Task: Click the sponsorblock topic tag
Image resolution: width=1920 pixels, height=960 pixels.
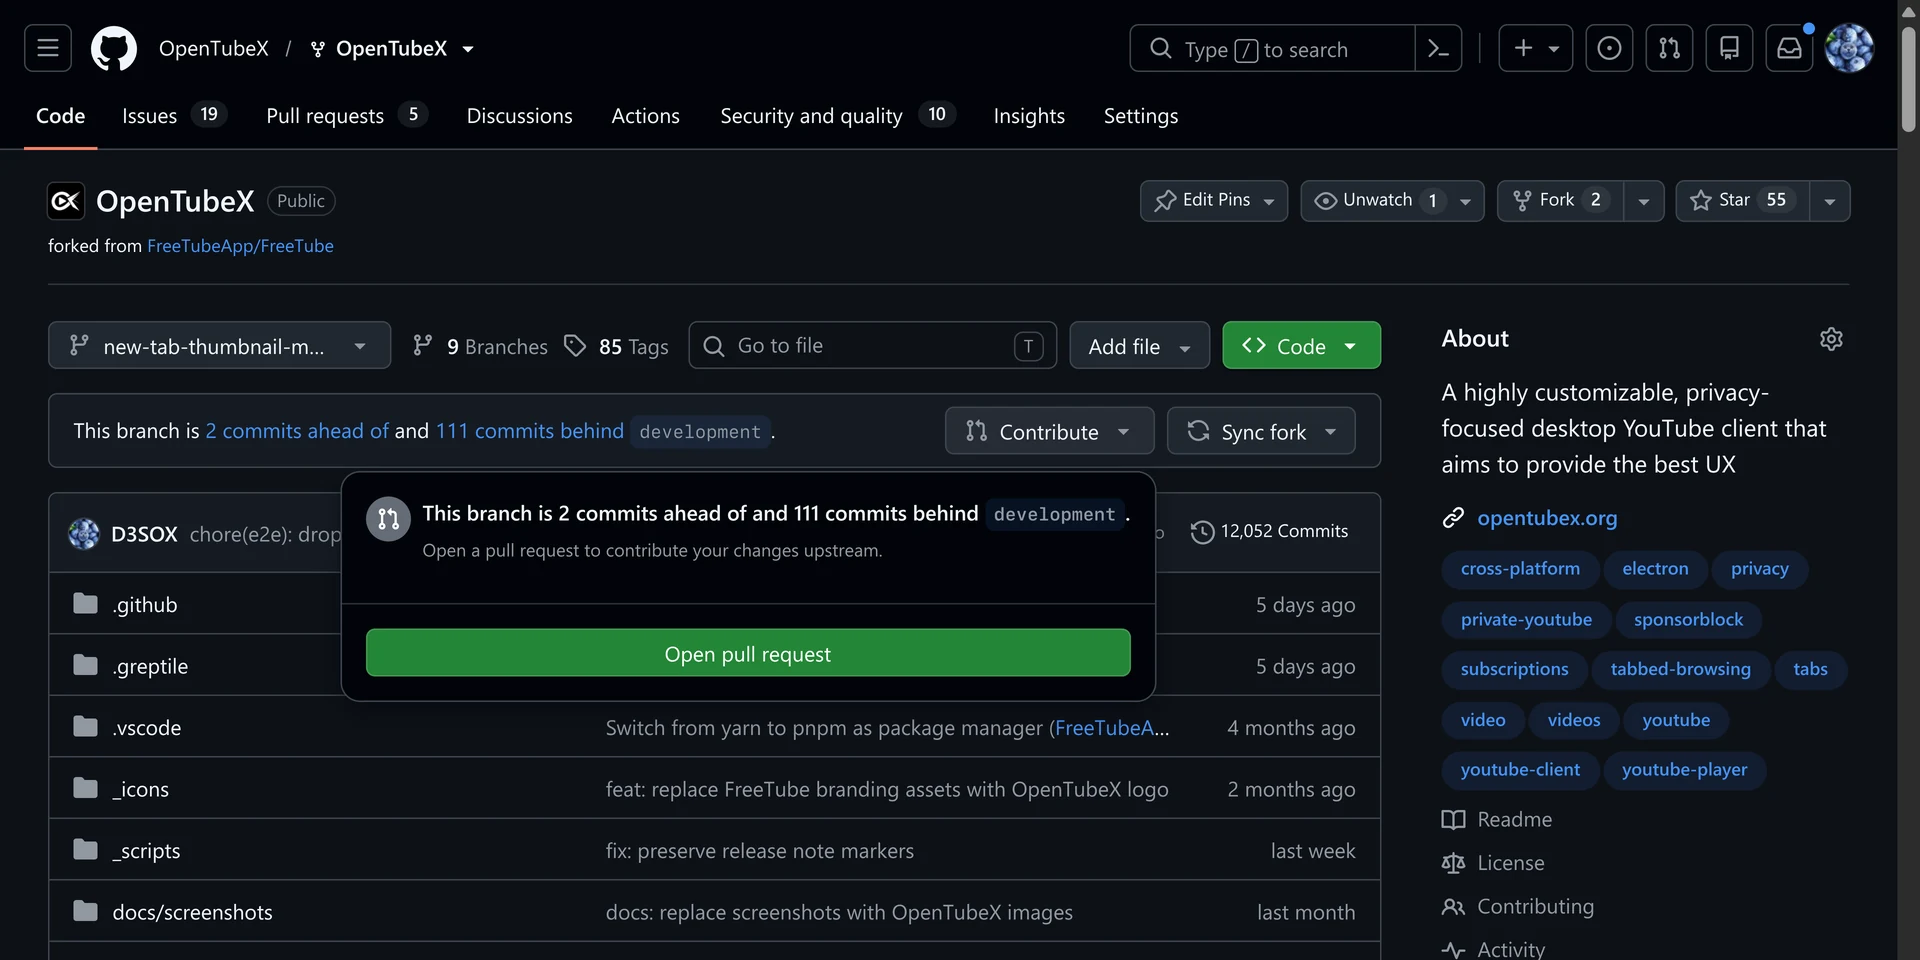Action: click(1688, 620)
